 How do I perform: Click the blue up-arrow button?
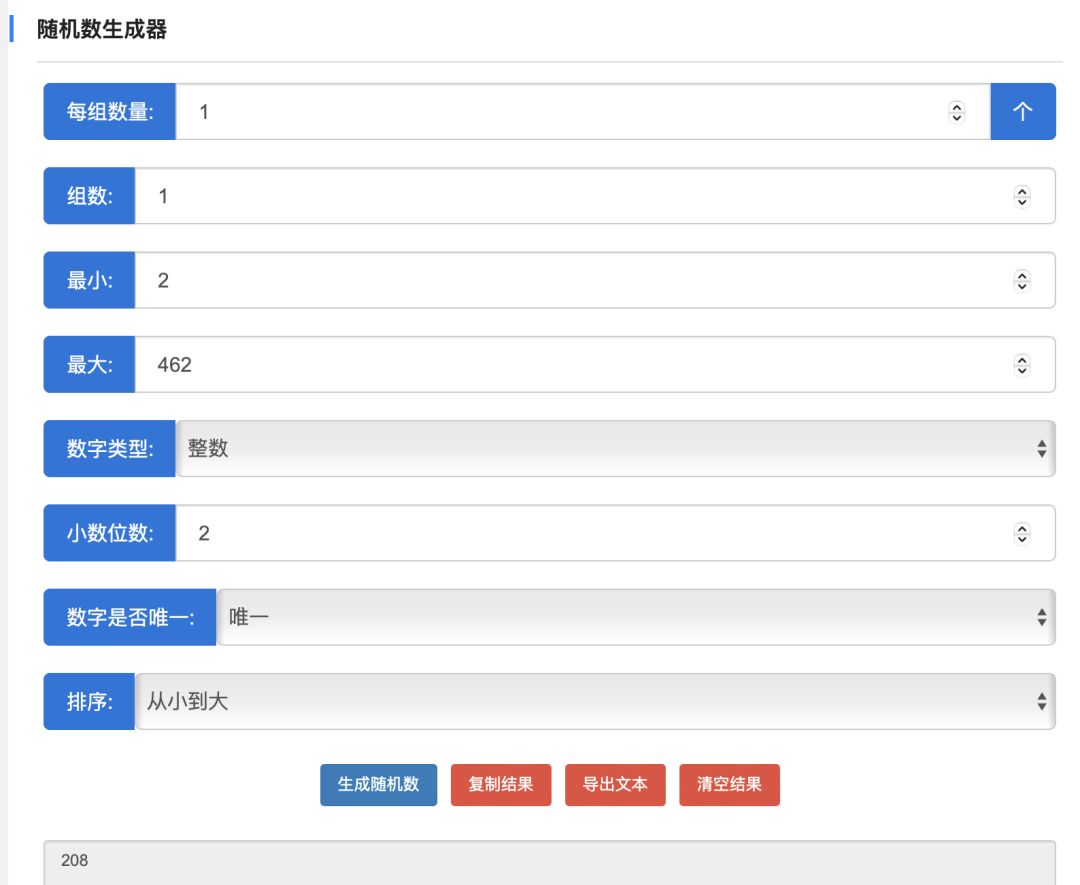(x=1022, y=111)
